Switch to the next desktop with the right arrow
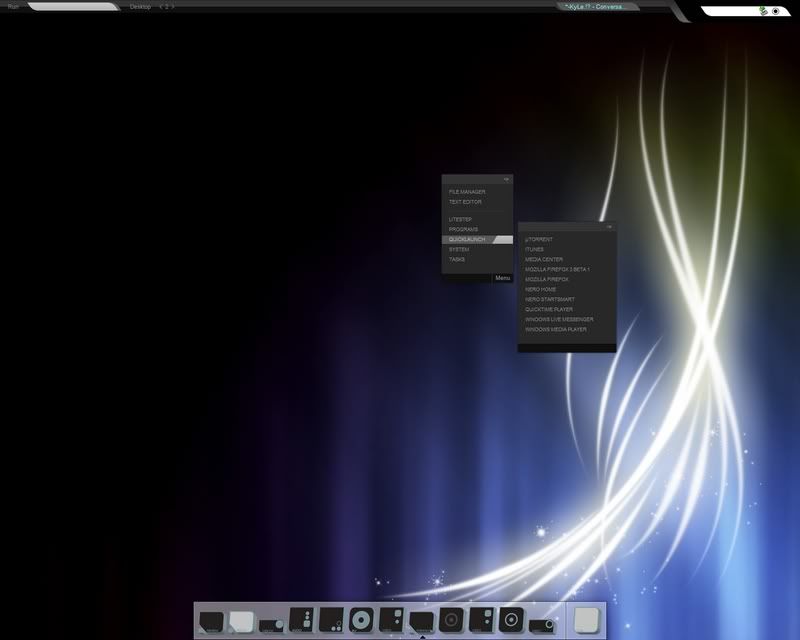The image size is (800, 640). click(172, 6)
